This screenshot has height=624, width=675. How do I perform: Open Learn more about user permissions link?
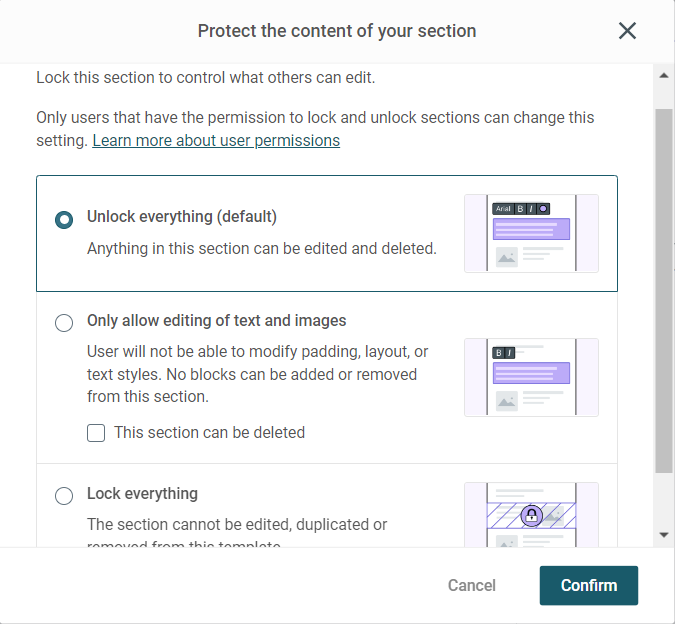click(216, 141)
